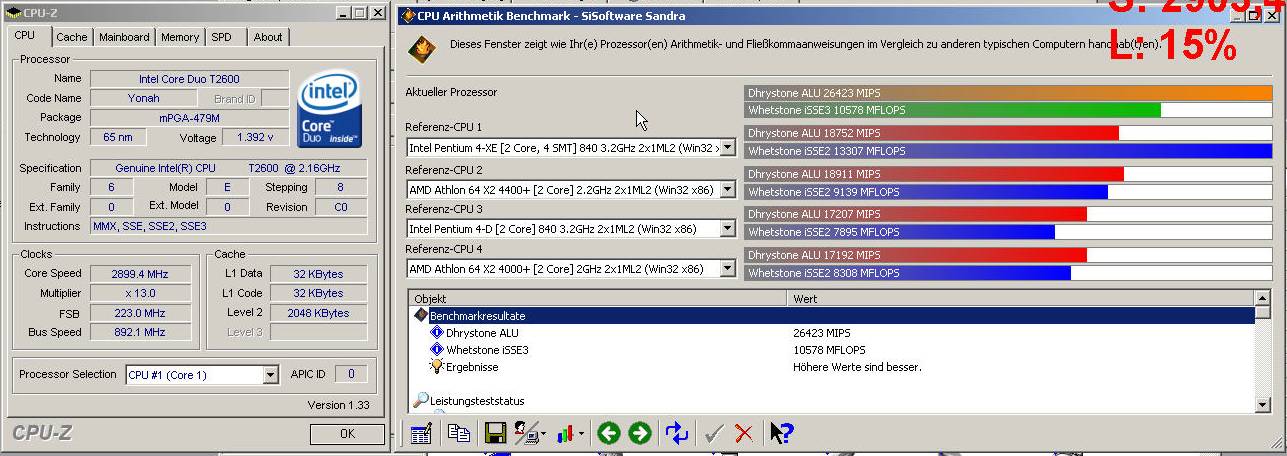Click the green back arrow icon
The width and height of the screenshot is (1287, 456).
tap(608, 433)
